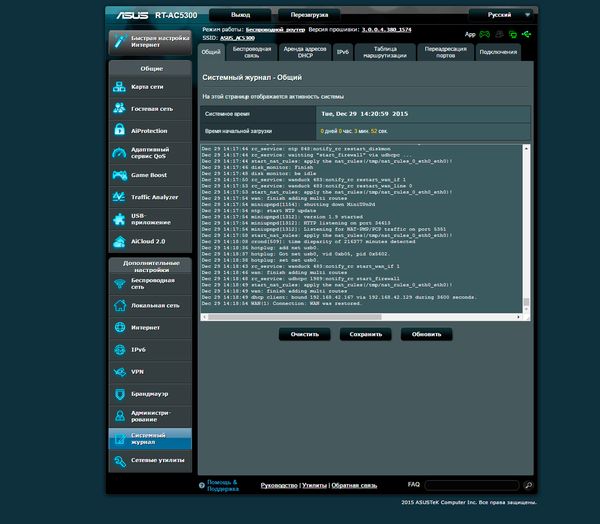Click the system time value text

tap(365, 114)
